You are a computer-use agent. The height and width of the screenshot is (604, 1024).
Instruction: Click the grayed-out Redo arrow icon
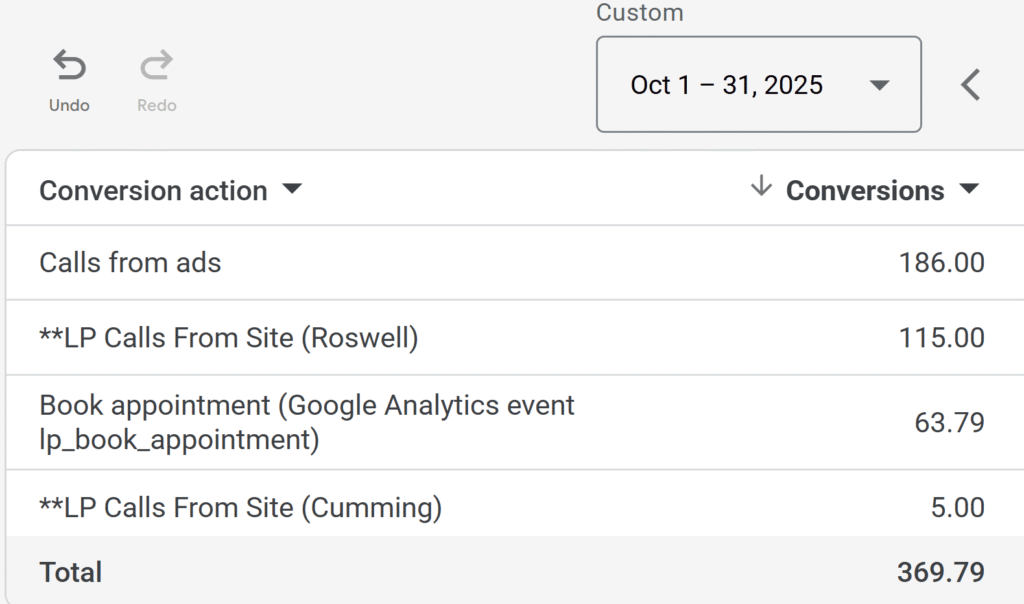point(157,65)
